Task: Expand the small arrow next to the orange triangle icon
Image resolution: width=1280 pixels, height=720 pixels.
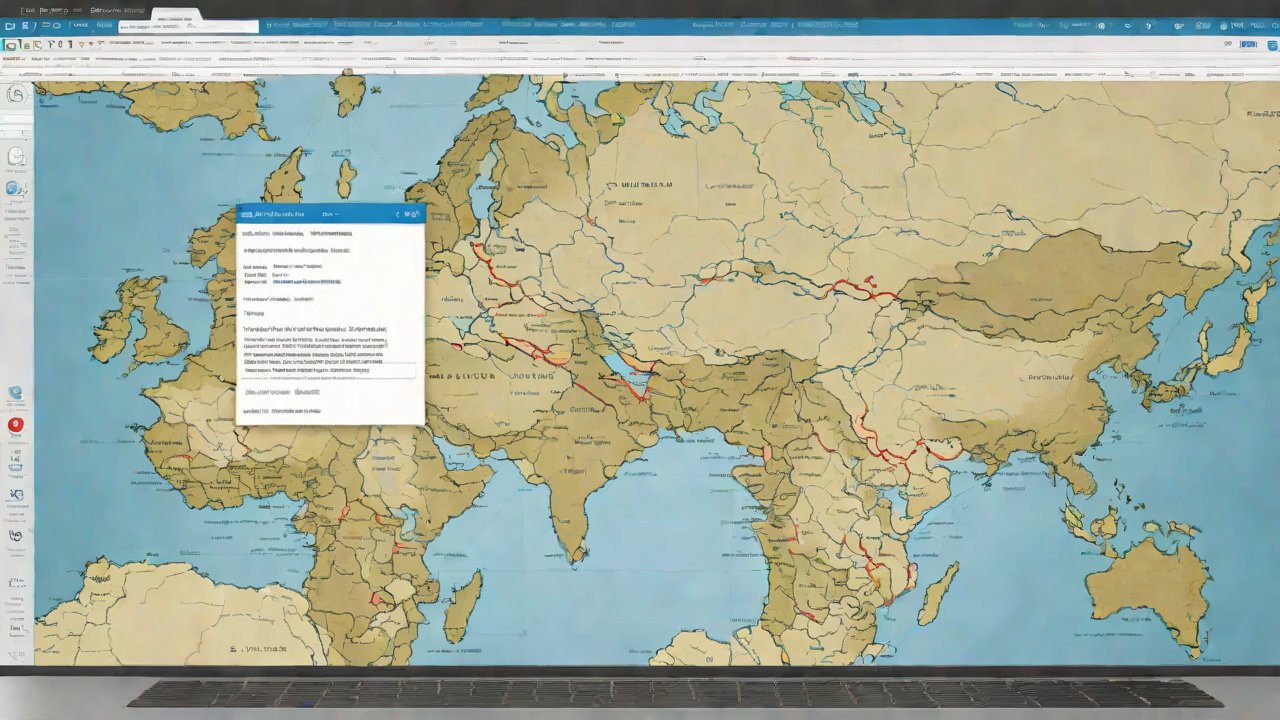Action: click(93, 45)
